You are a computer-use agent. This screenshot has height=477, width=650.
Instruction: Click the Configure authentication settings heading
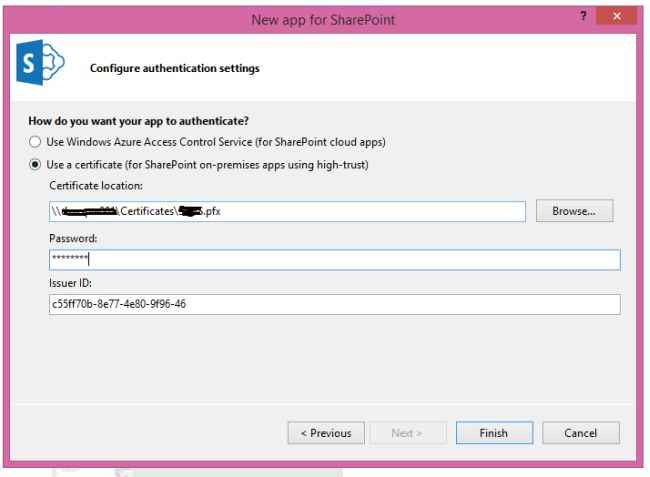pyautogui.click(x=175, y=68)
